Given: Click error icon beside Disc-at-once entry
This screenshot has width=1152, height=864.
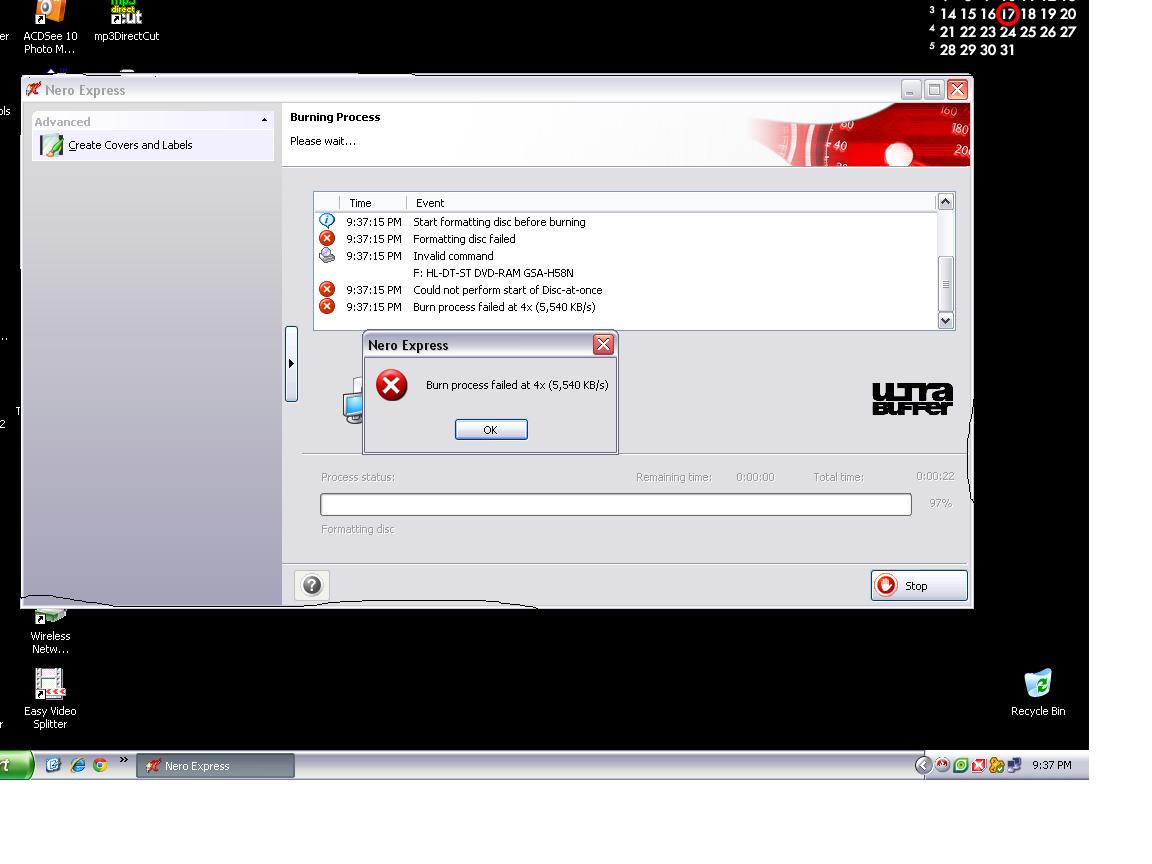Looking at the screenshot, I should coord(327,289).
